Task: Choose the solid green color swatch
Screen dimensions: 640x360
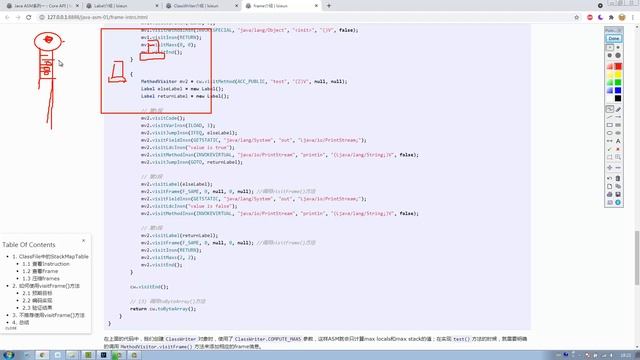Action: pos(618,82)
